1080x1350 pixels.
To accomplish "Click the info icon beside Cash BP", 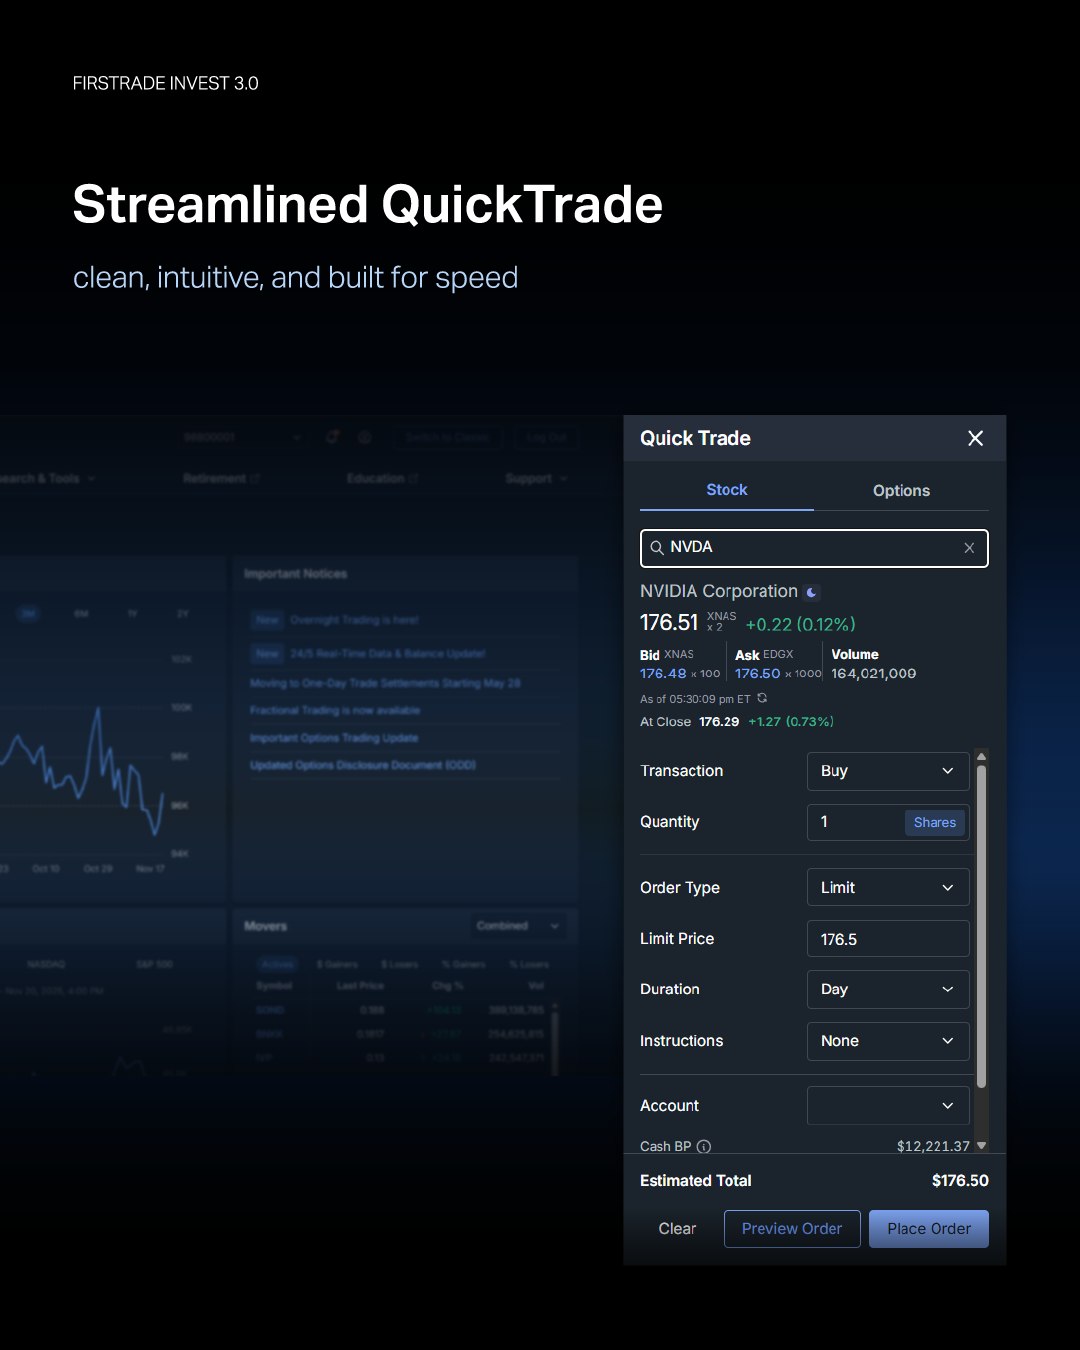I will click(704, 1146).
